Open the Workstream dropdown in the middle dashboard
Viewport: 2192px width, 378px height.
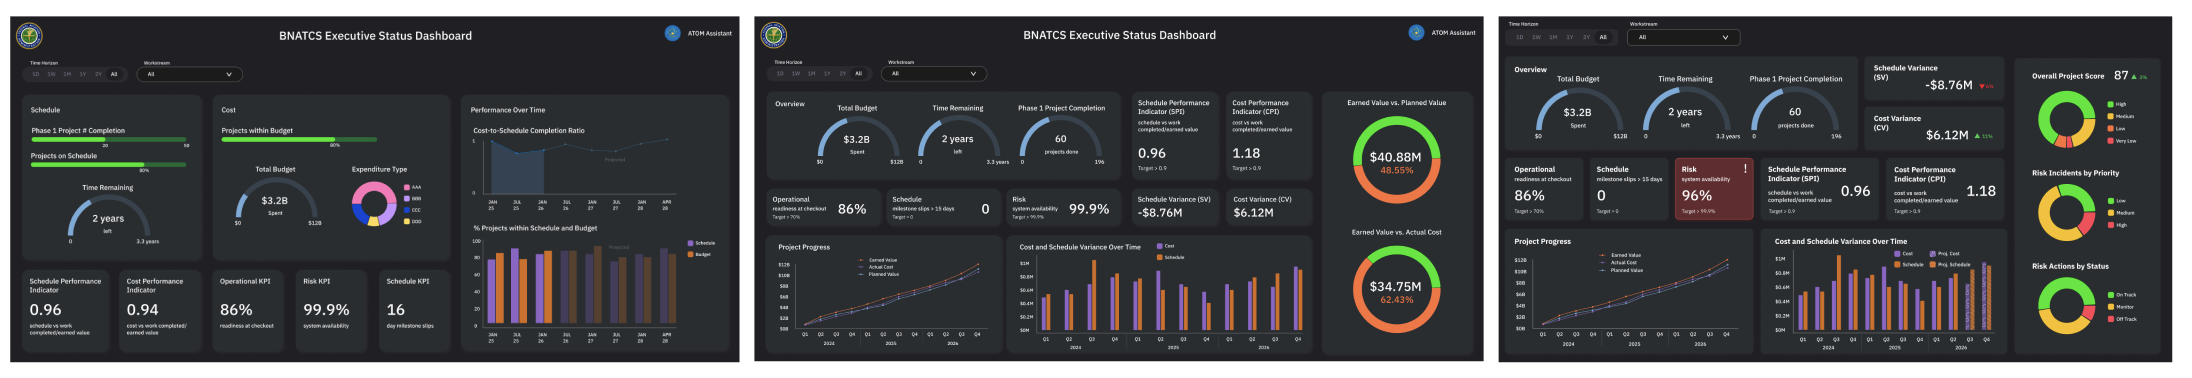(934, 73)
